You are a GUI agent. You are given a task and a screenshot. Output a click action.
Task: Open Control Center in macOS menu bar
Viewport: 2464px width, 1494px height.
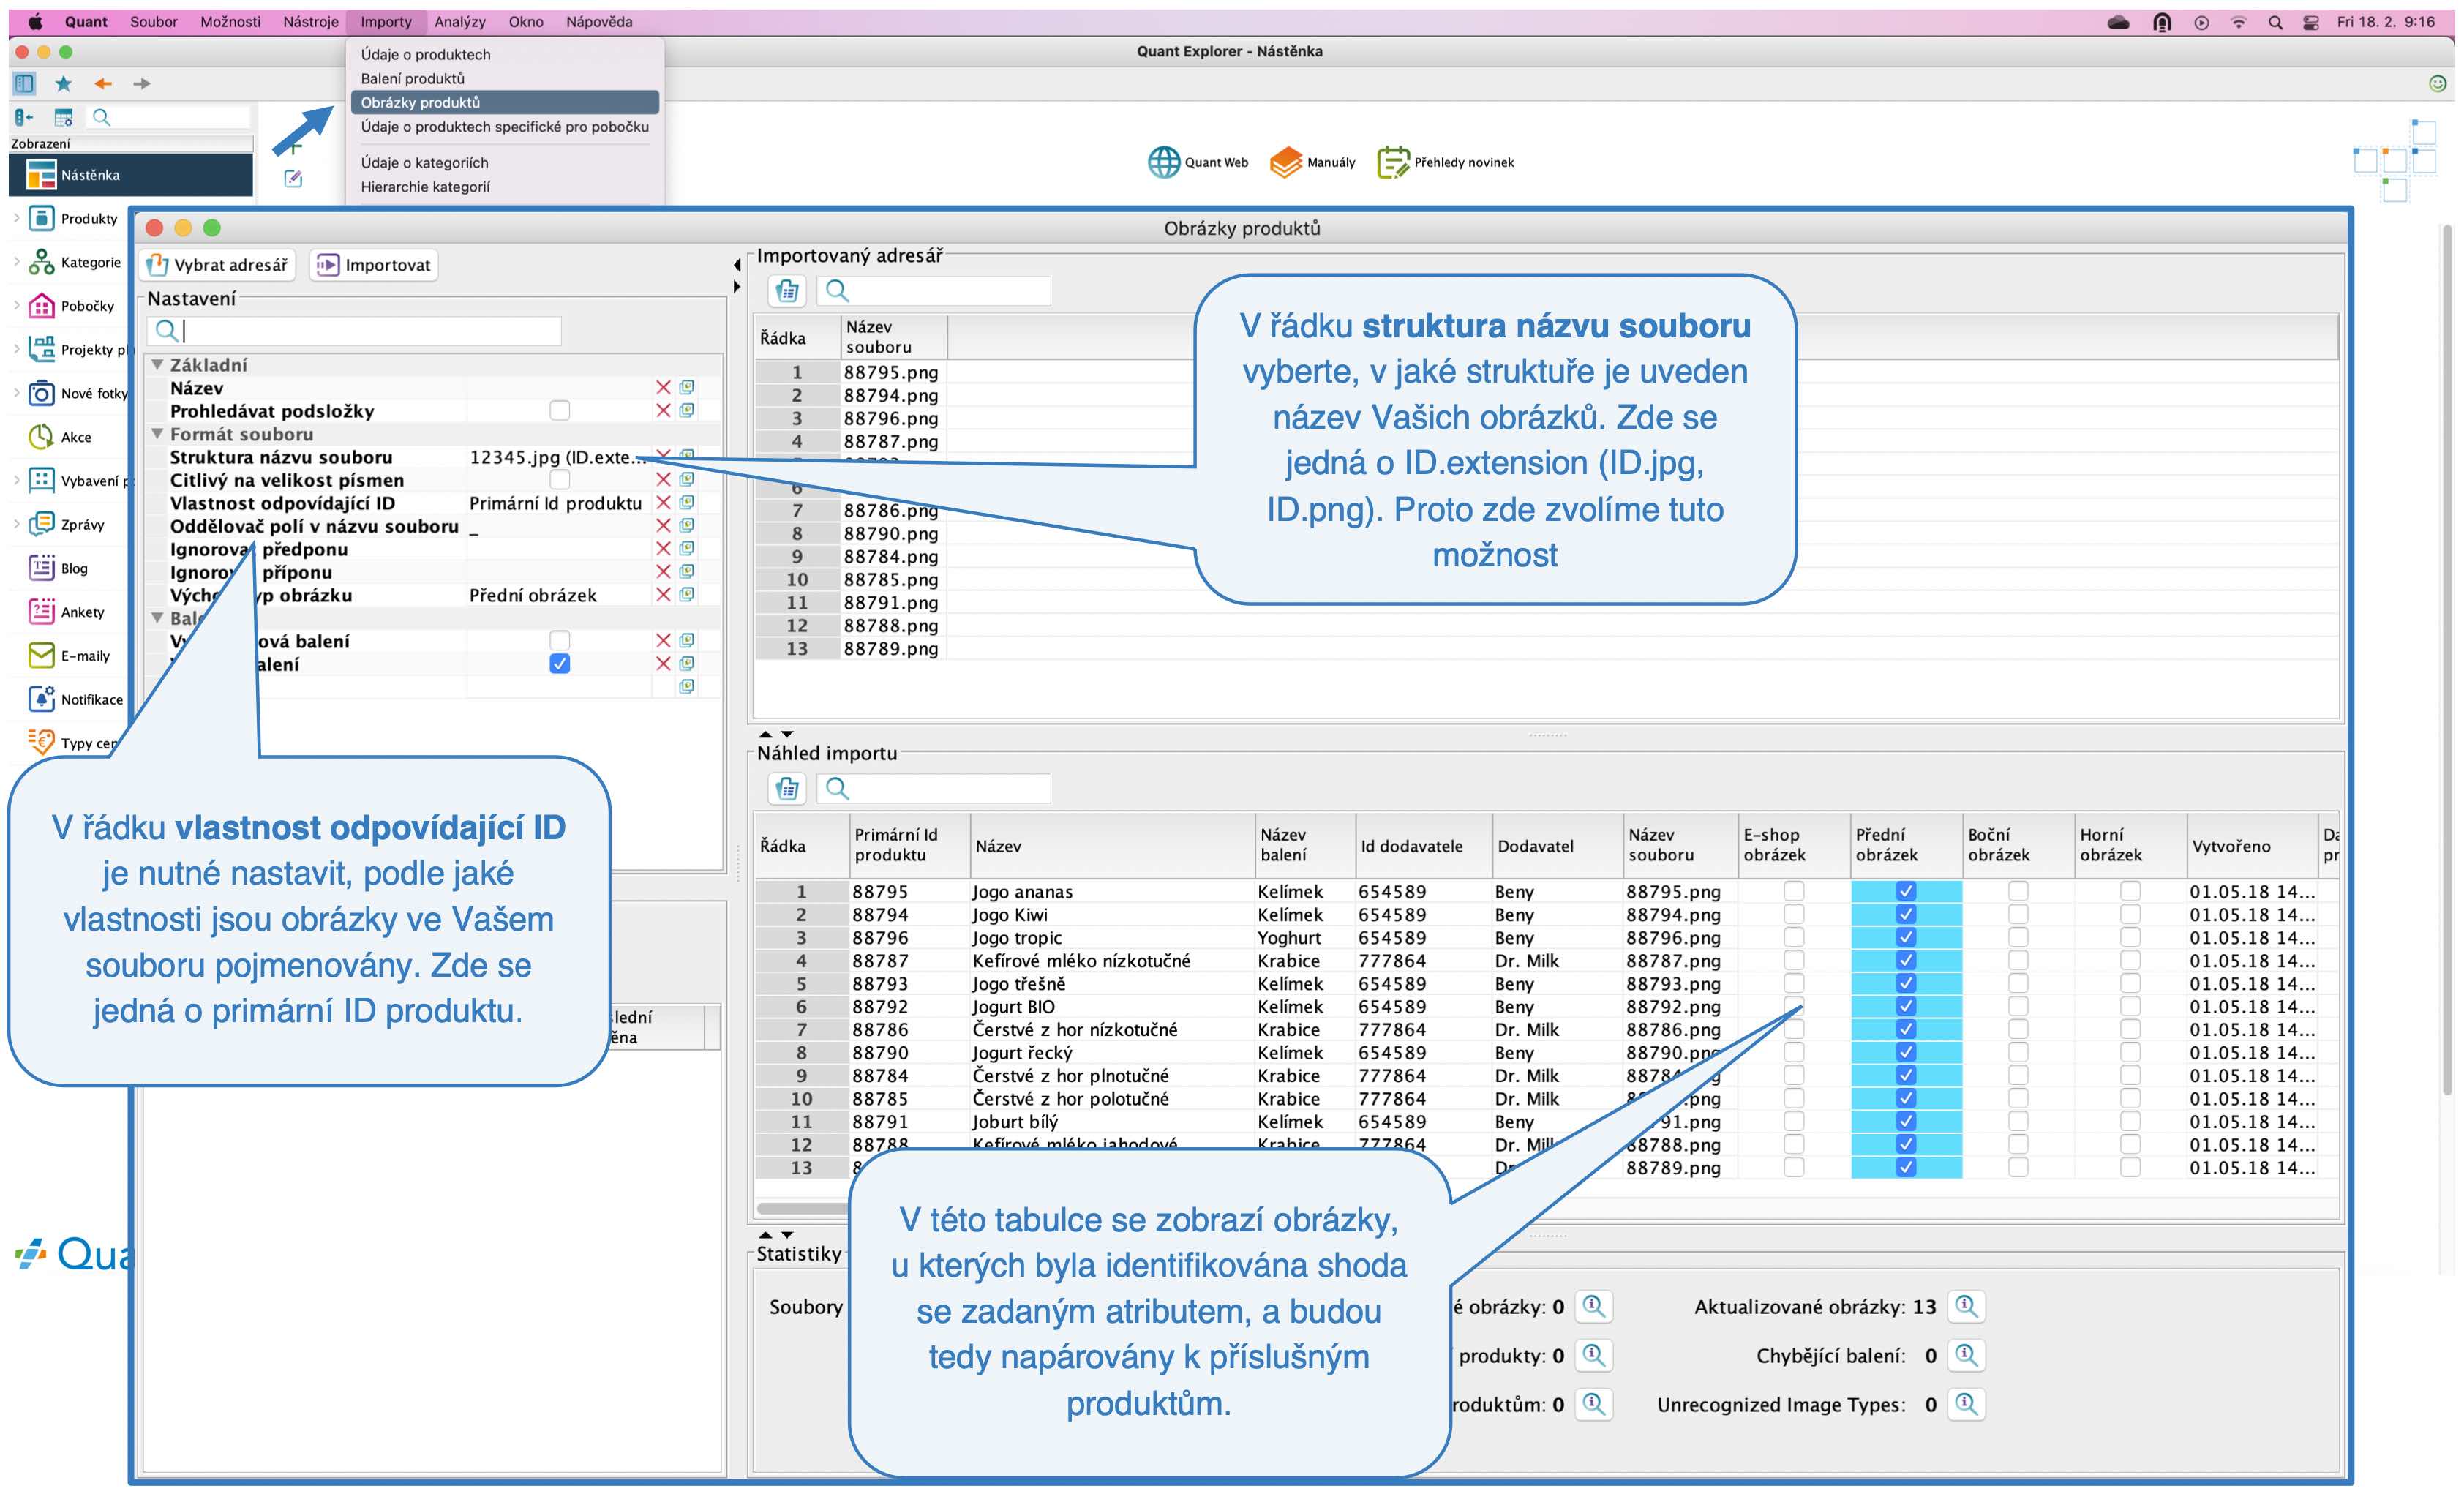(2311, 22)
